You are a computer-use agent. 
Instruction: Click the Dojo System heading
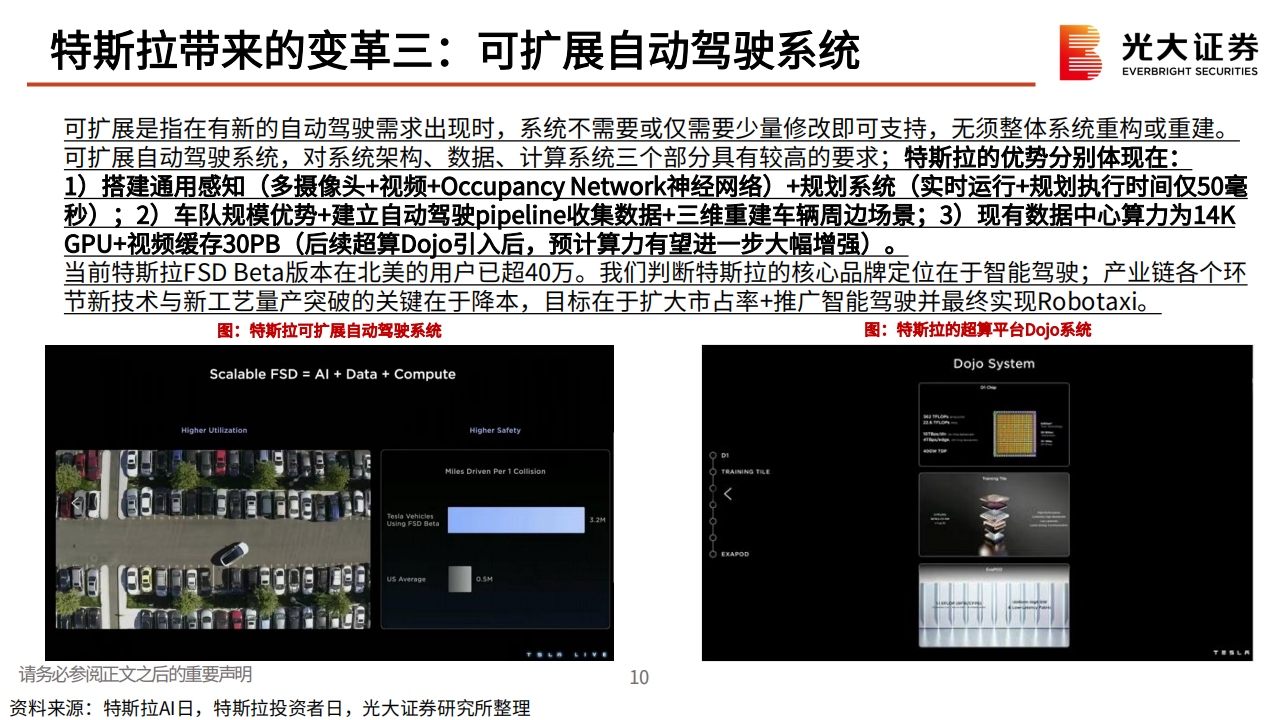pos(993,363)
